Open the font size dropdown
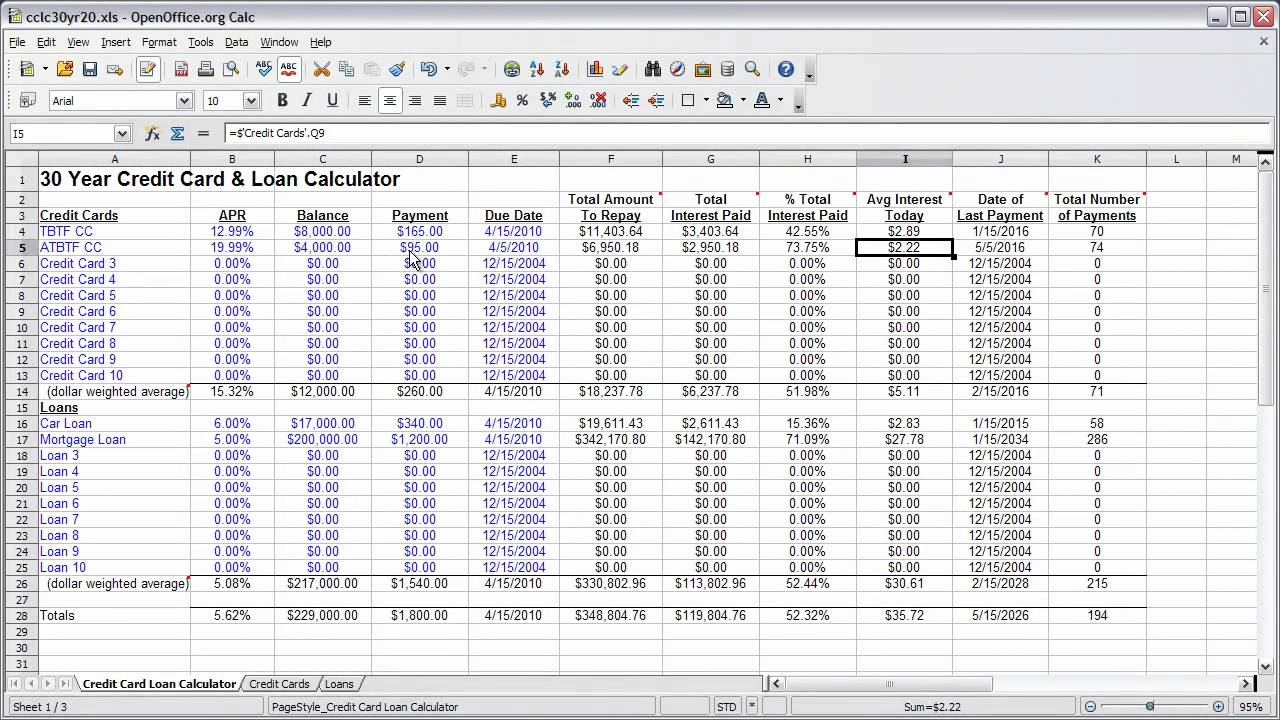Screen dimensions: 1280x720 (x=251, y=100)
